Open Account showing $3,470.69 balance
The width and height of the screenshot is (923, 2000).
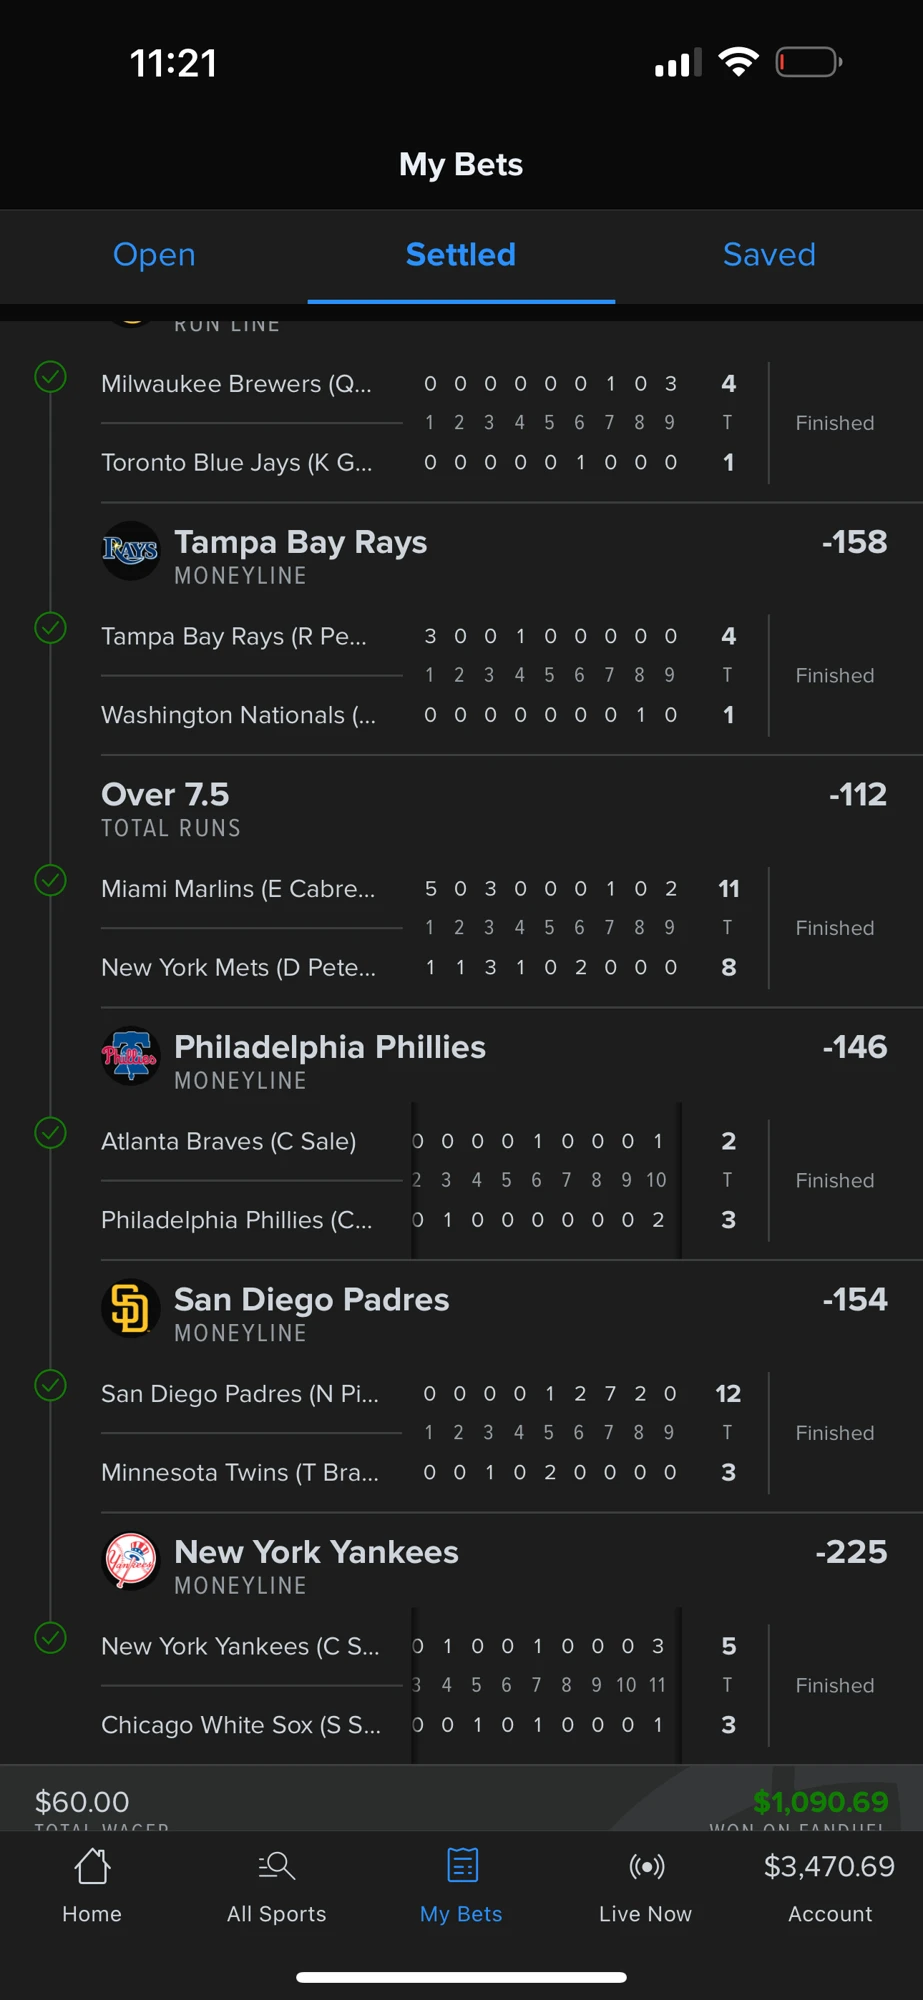[829, 1887]
